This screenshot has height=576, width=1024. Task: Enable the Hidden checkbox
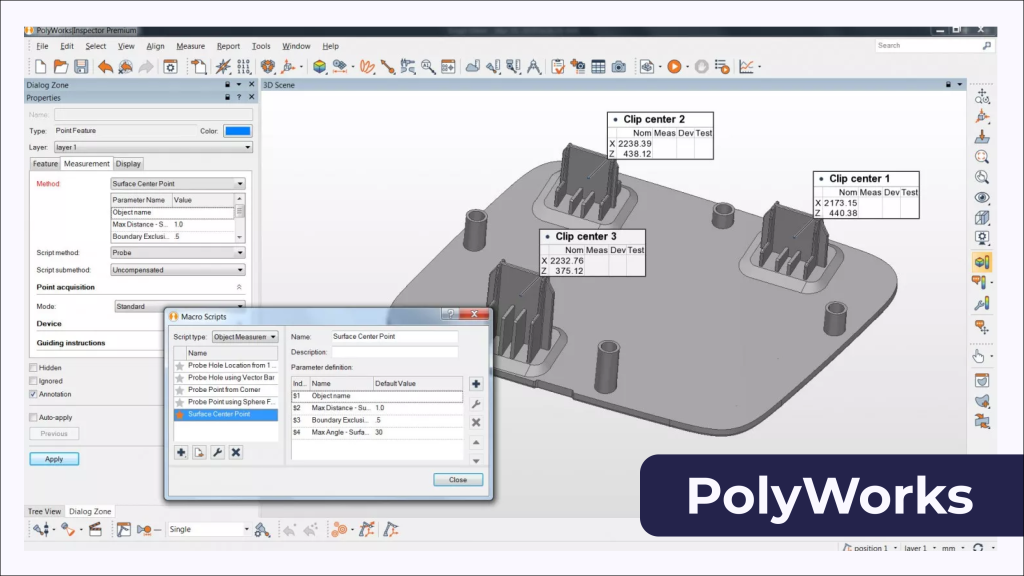(34, 368)
